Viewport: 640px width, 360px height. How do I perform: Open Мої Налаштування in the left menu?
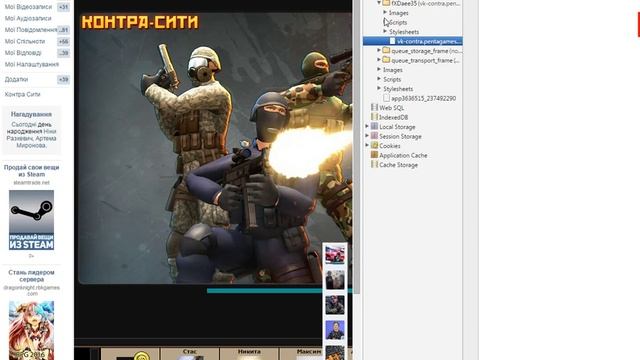pos(31,64)
